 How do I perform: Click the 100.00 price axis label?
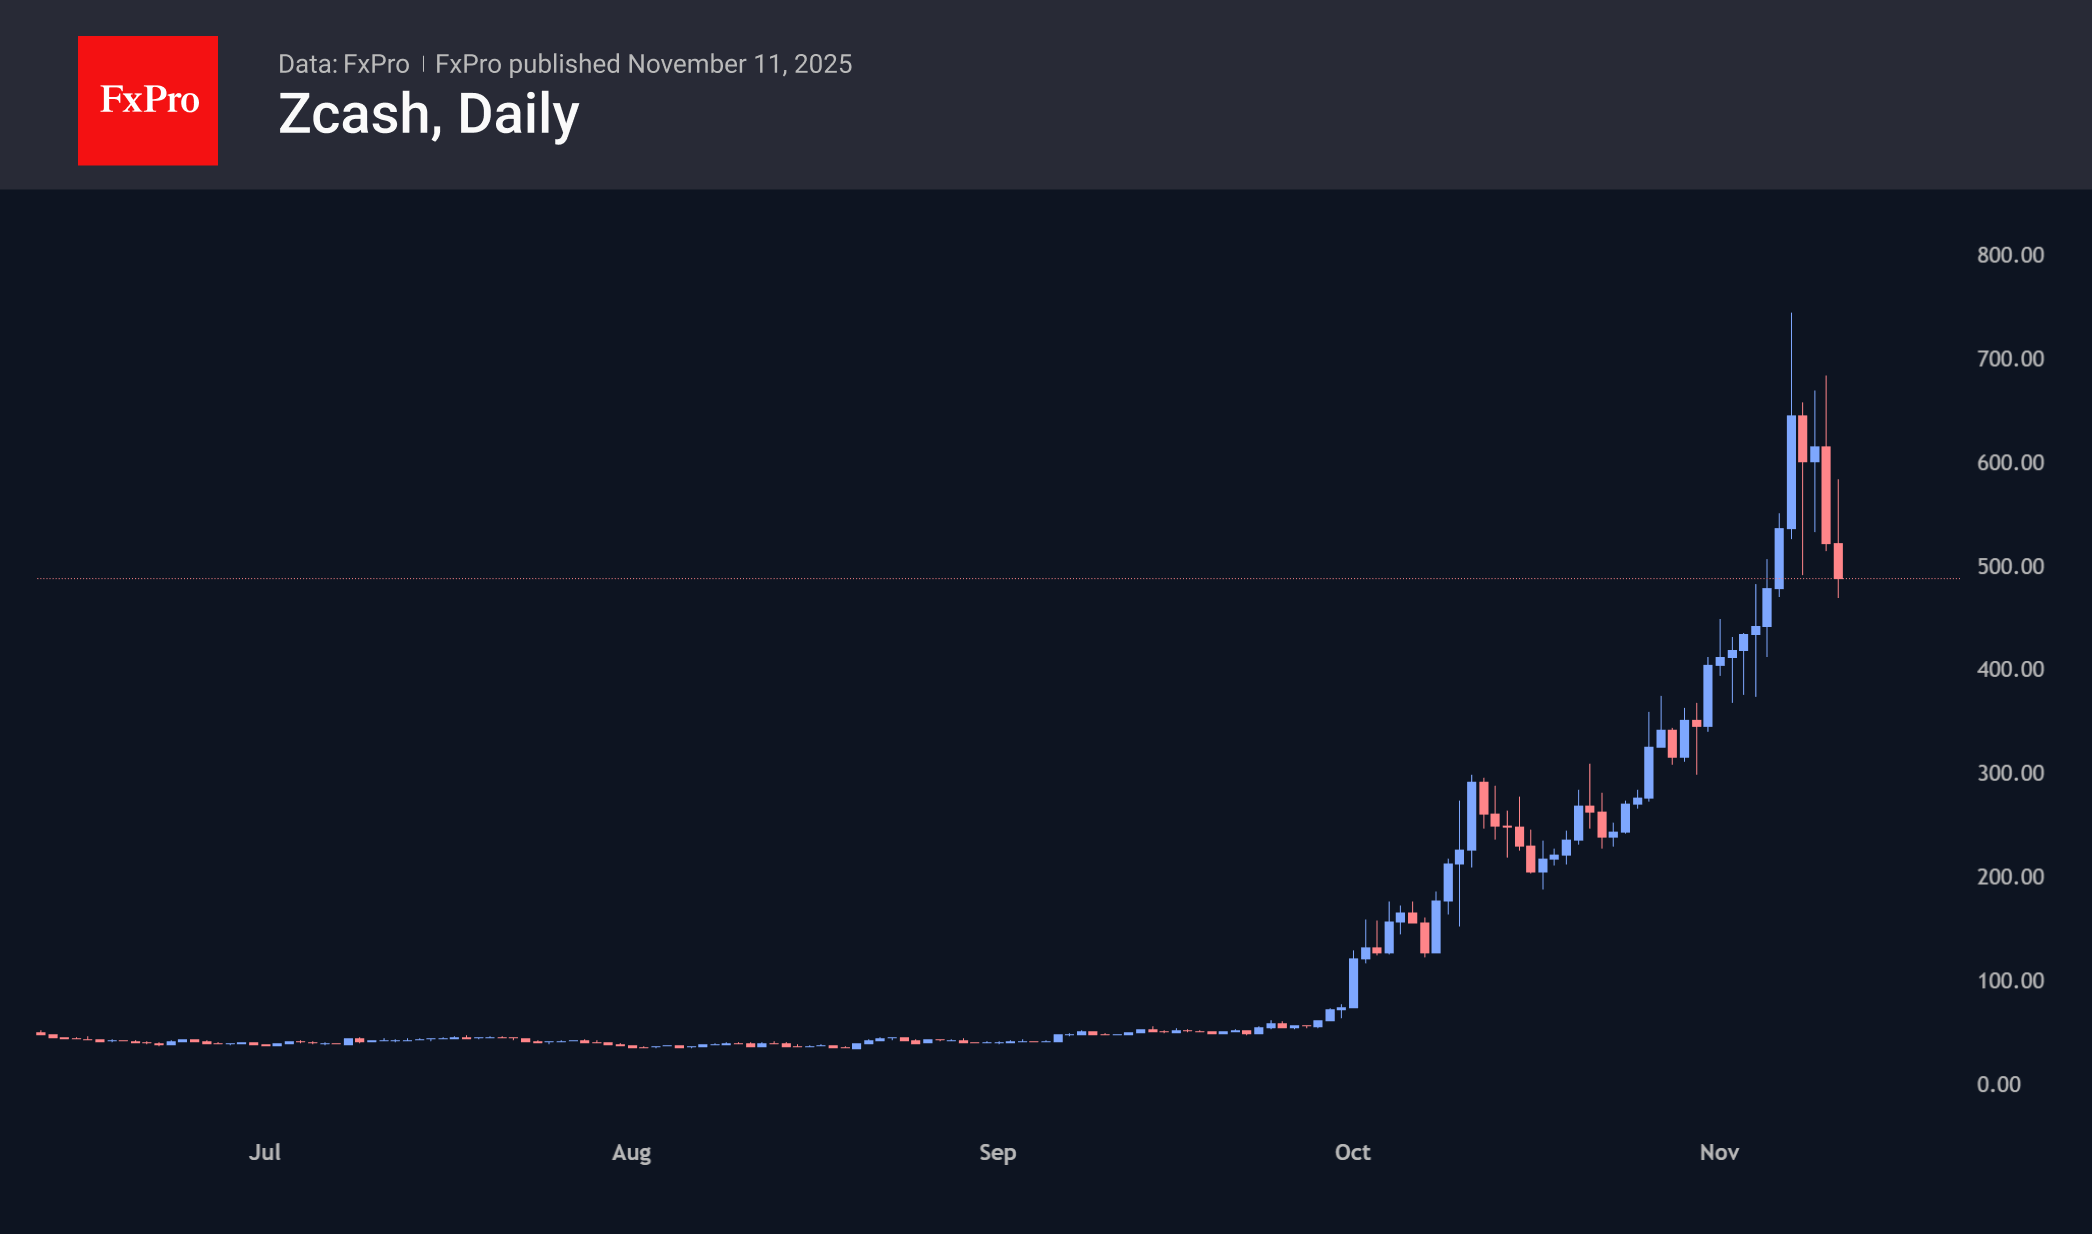point(2010,981)
